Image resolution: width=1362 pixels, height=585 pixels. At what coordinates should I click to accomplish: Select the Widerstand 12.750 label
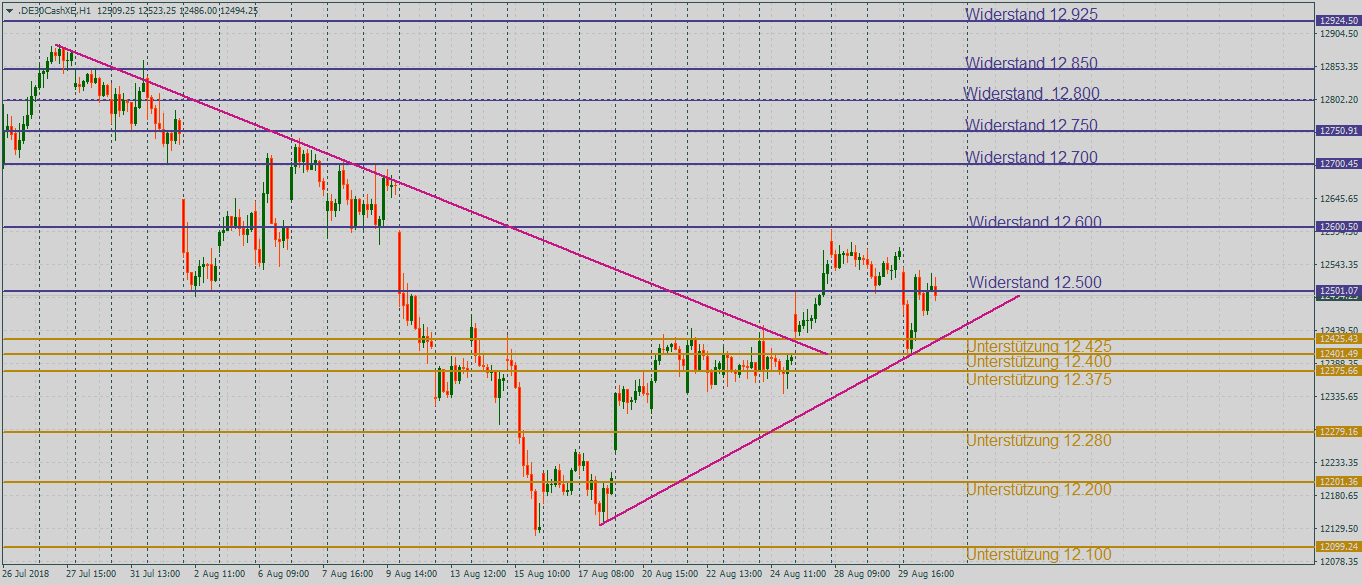coord(1031,125)
